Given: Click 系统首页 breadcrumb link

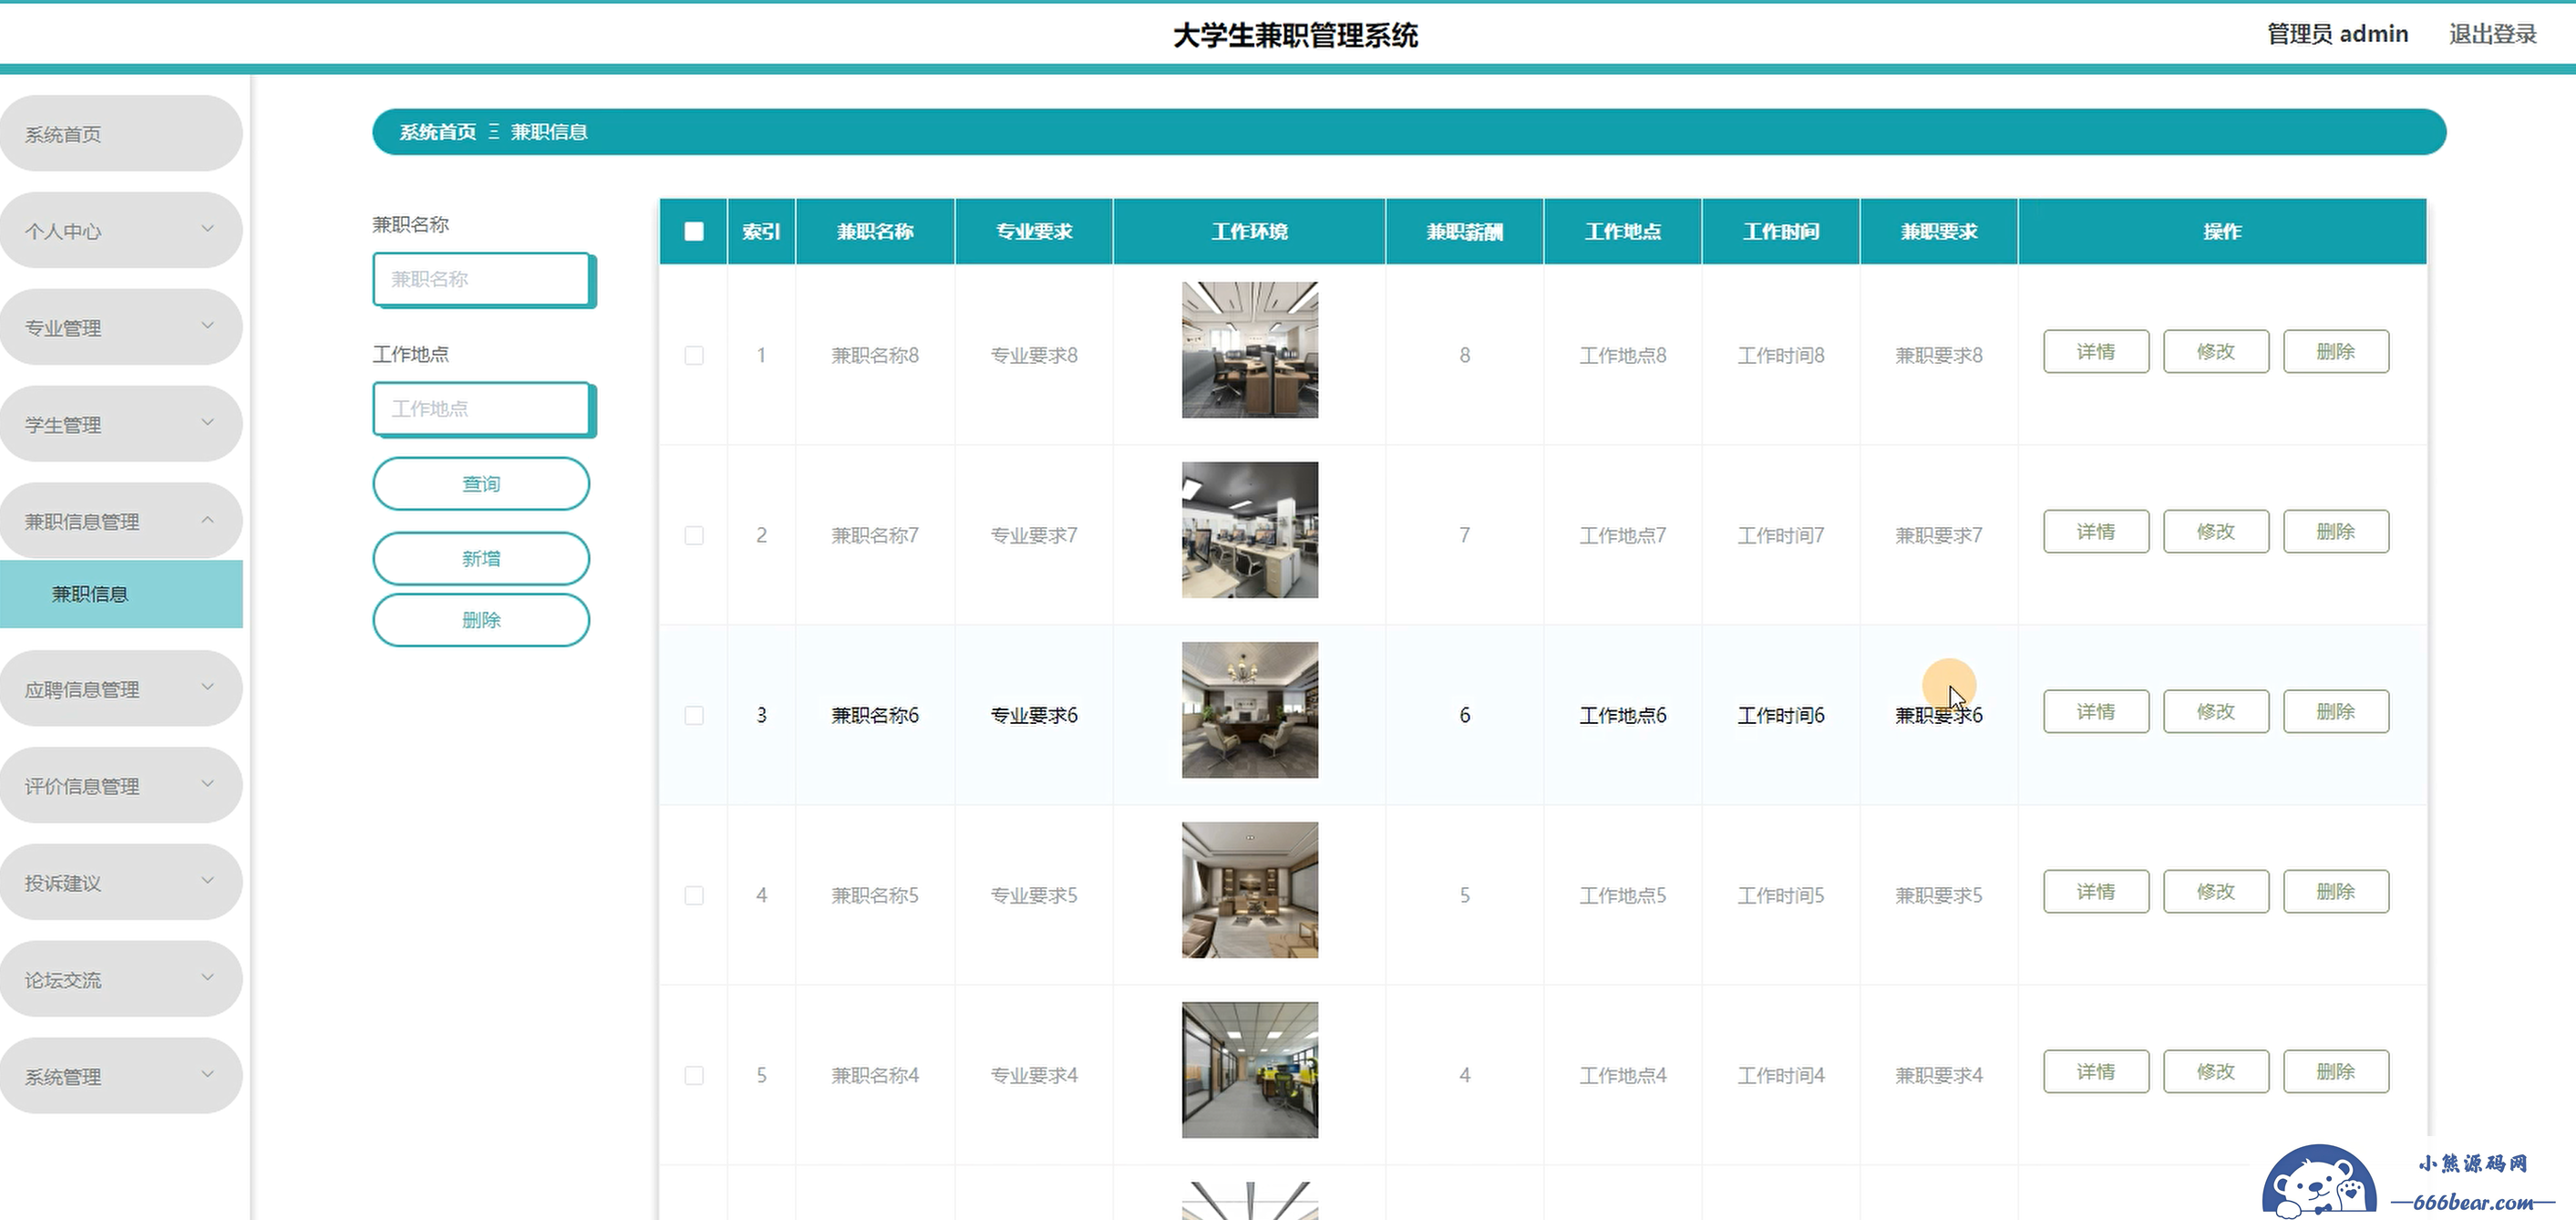Looking at the screenshot, I should 438,132.
